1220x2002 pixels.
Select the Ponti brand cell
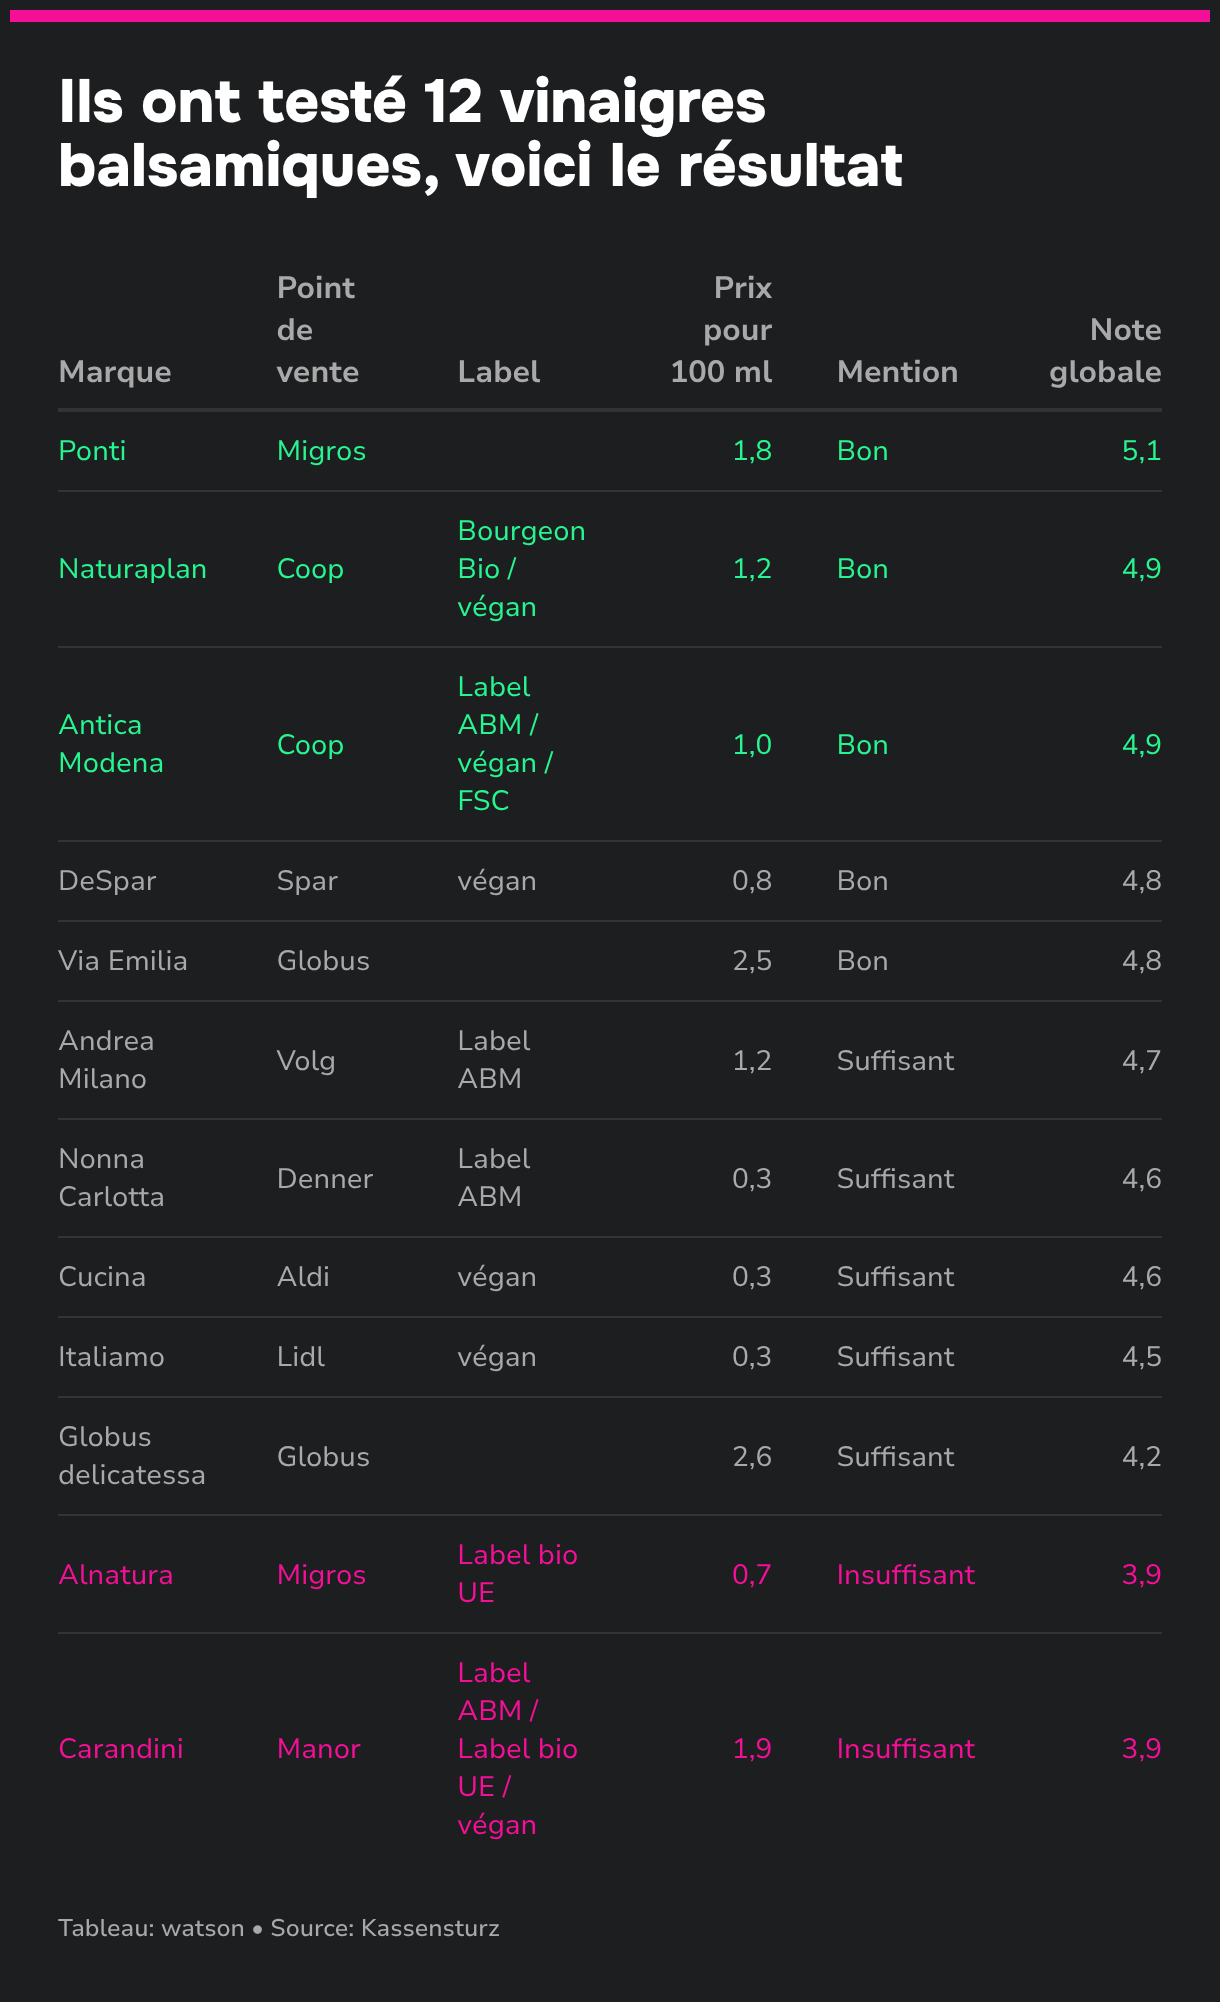[x=92, y=451]
